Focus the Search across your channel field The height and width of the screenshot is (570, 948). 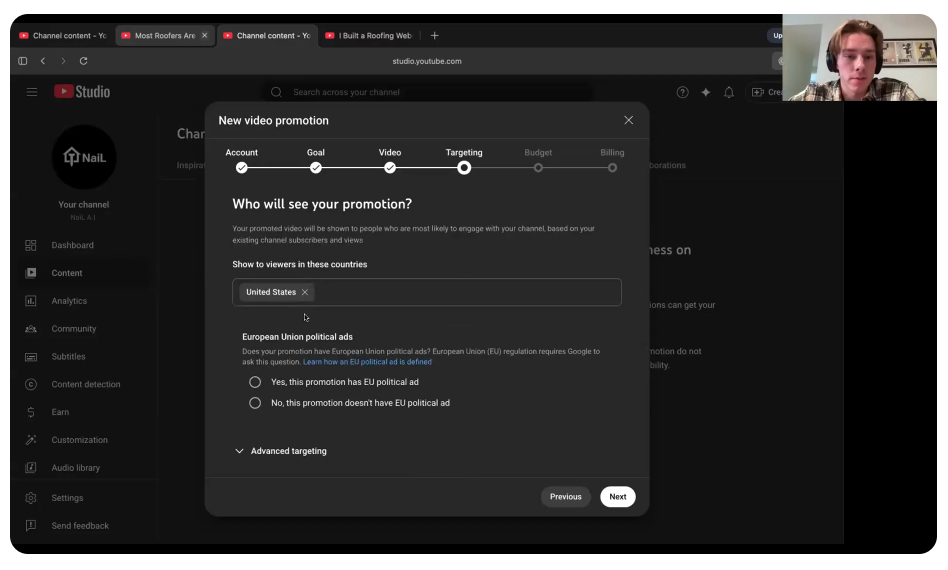(429, 92)
